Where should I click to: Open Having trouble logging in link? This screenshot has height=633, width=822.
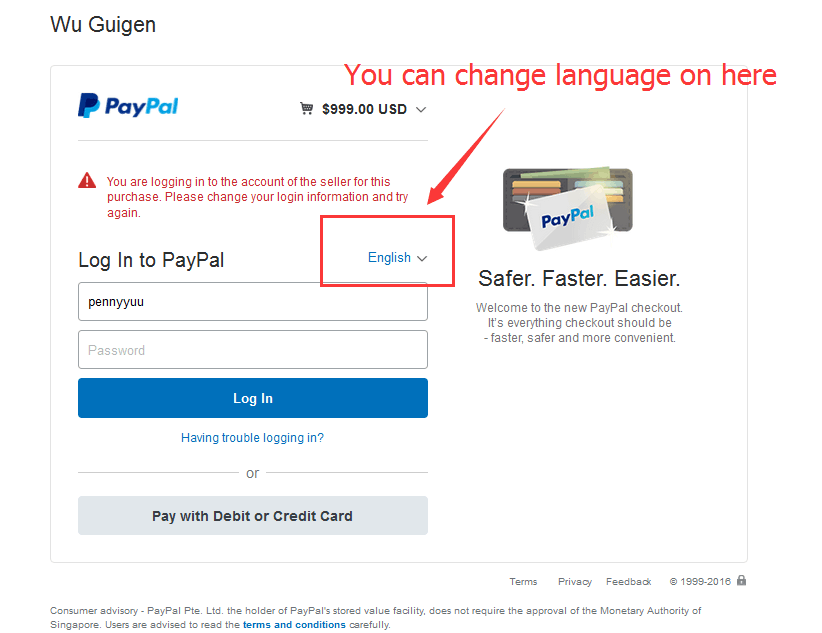(x=252, y=437)
